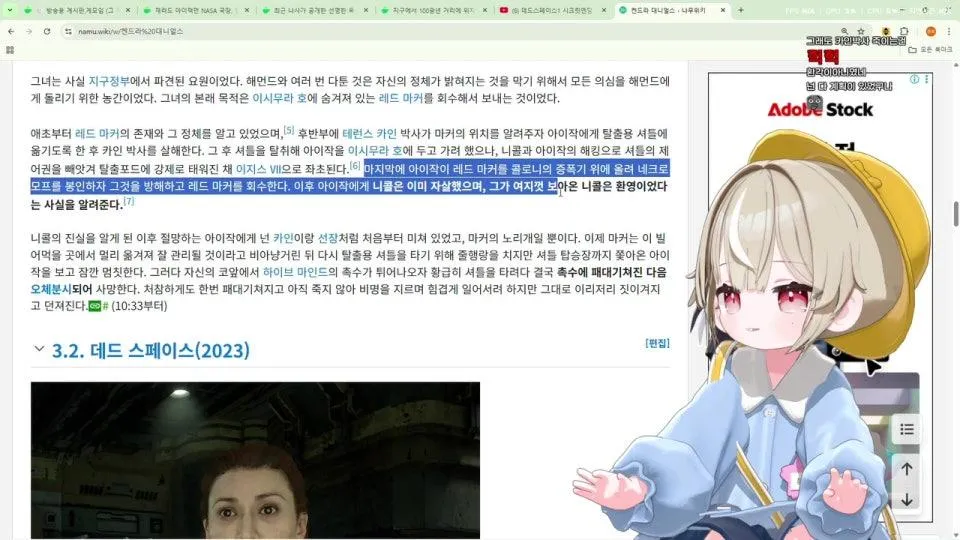Open the tab search dropdown arrow
Screen dimensions: 960x540
coord(10,10)
